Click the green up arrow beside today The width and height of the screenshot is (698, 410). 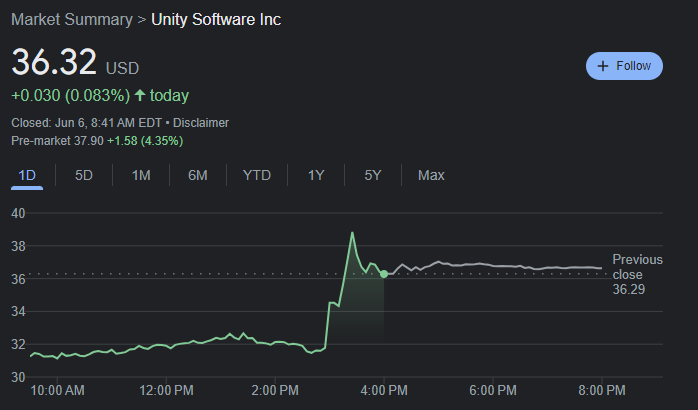(x=140, y=96)
